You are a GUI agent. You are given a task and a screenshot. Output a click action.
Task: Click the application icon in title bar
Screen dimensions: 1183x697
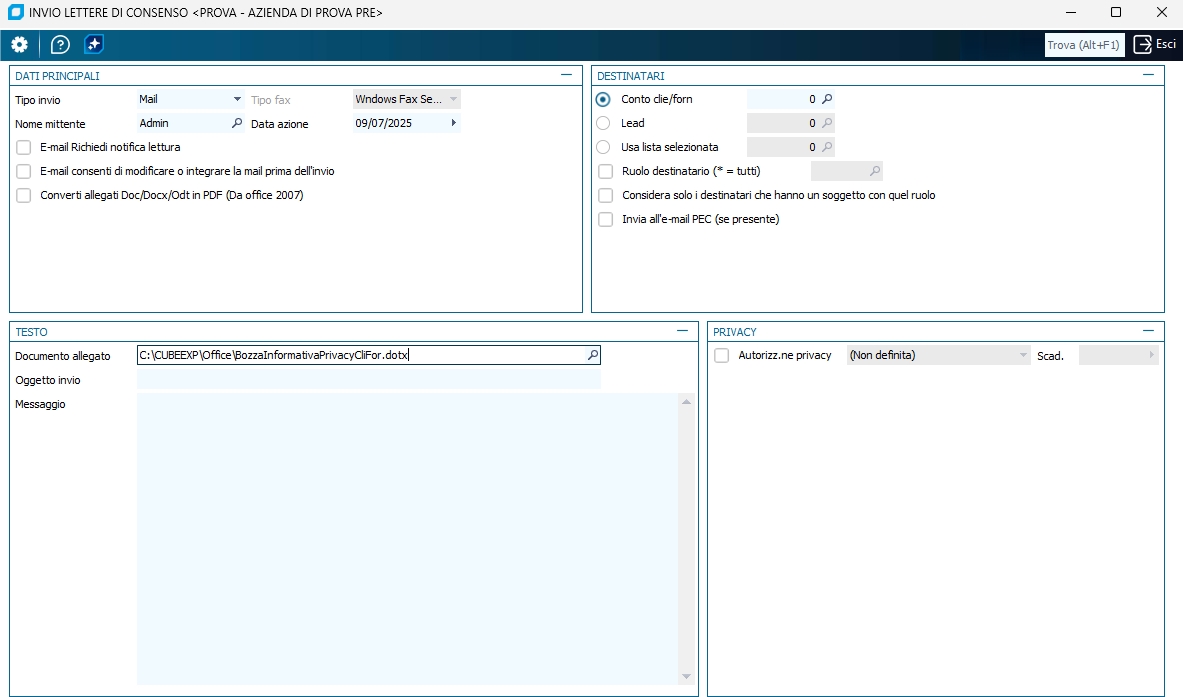point(16,12)
